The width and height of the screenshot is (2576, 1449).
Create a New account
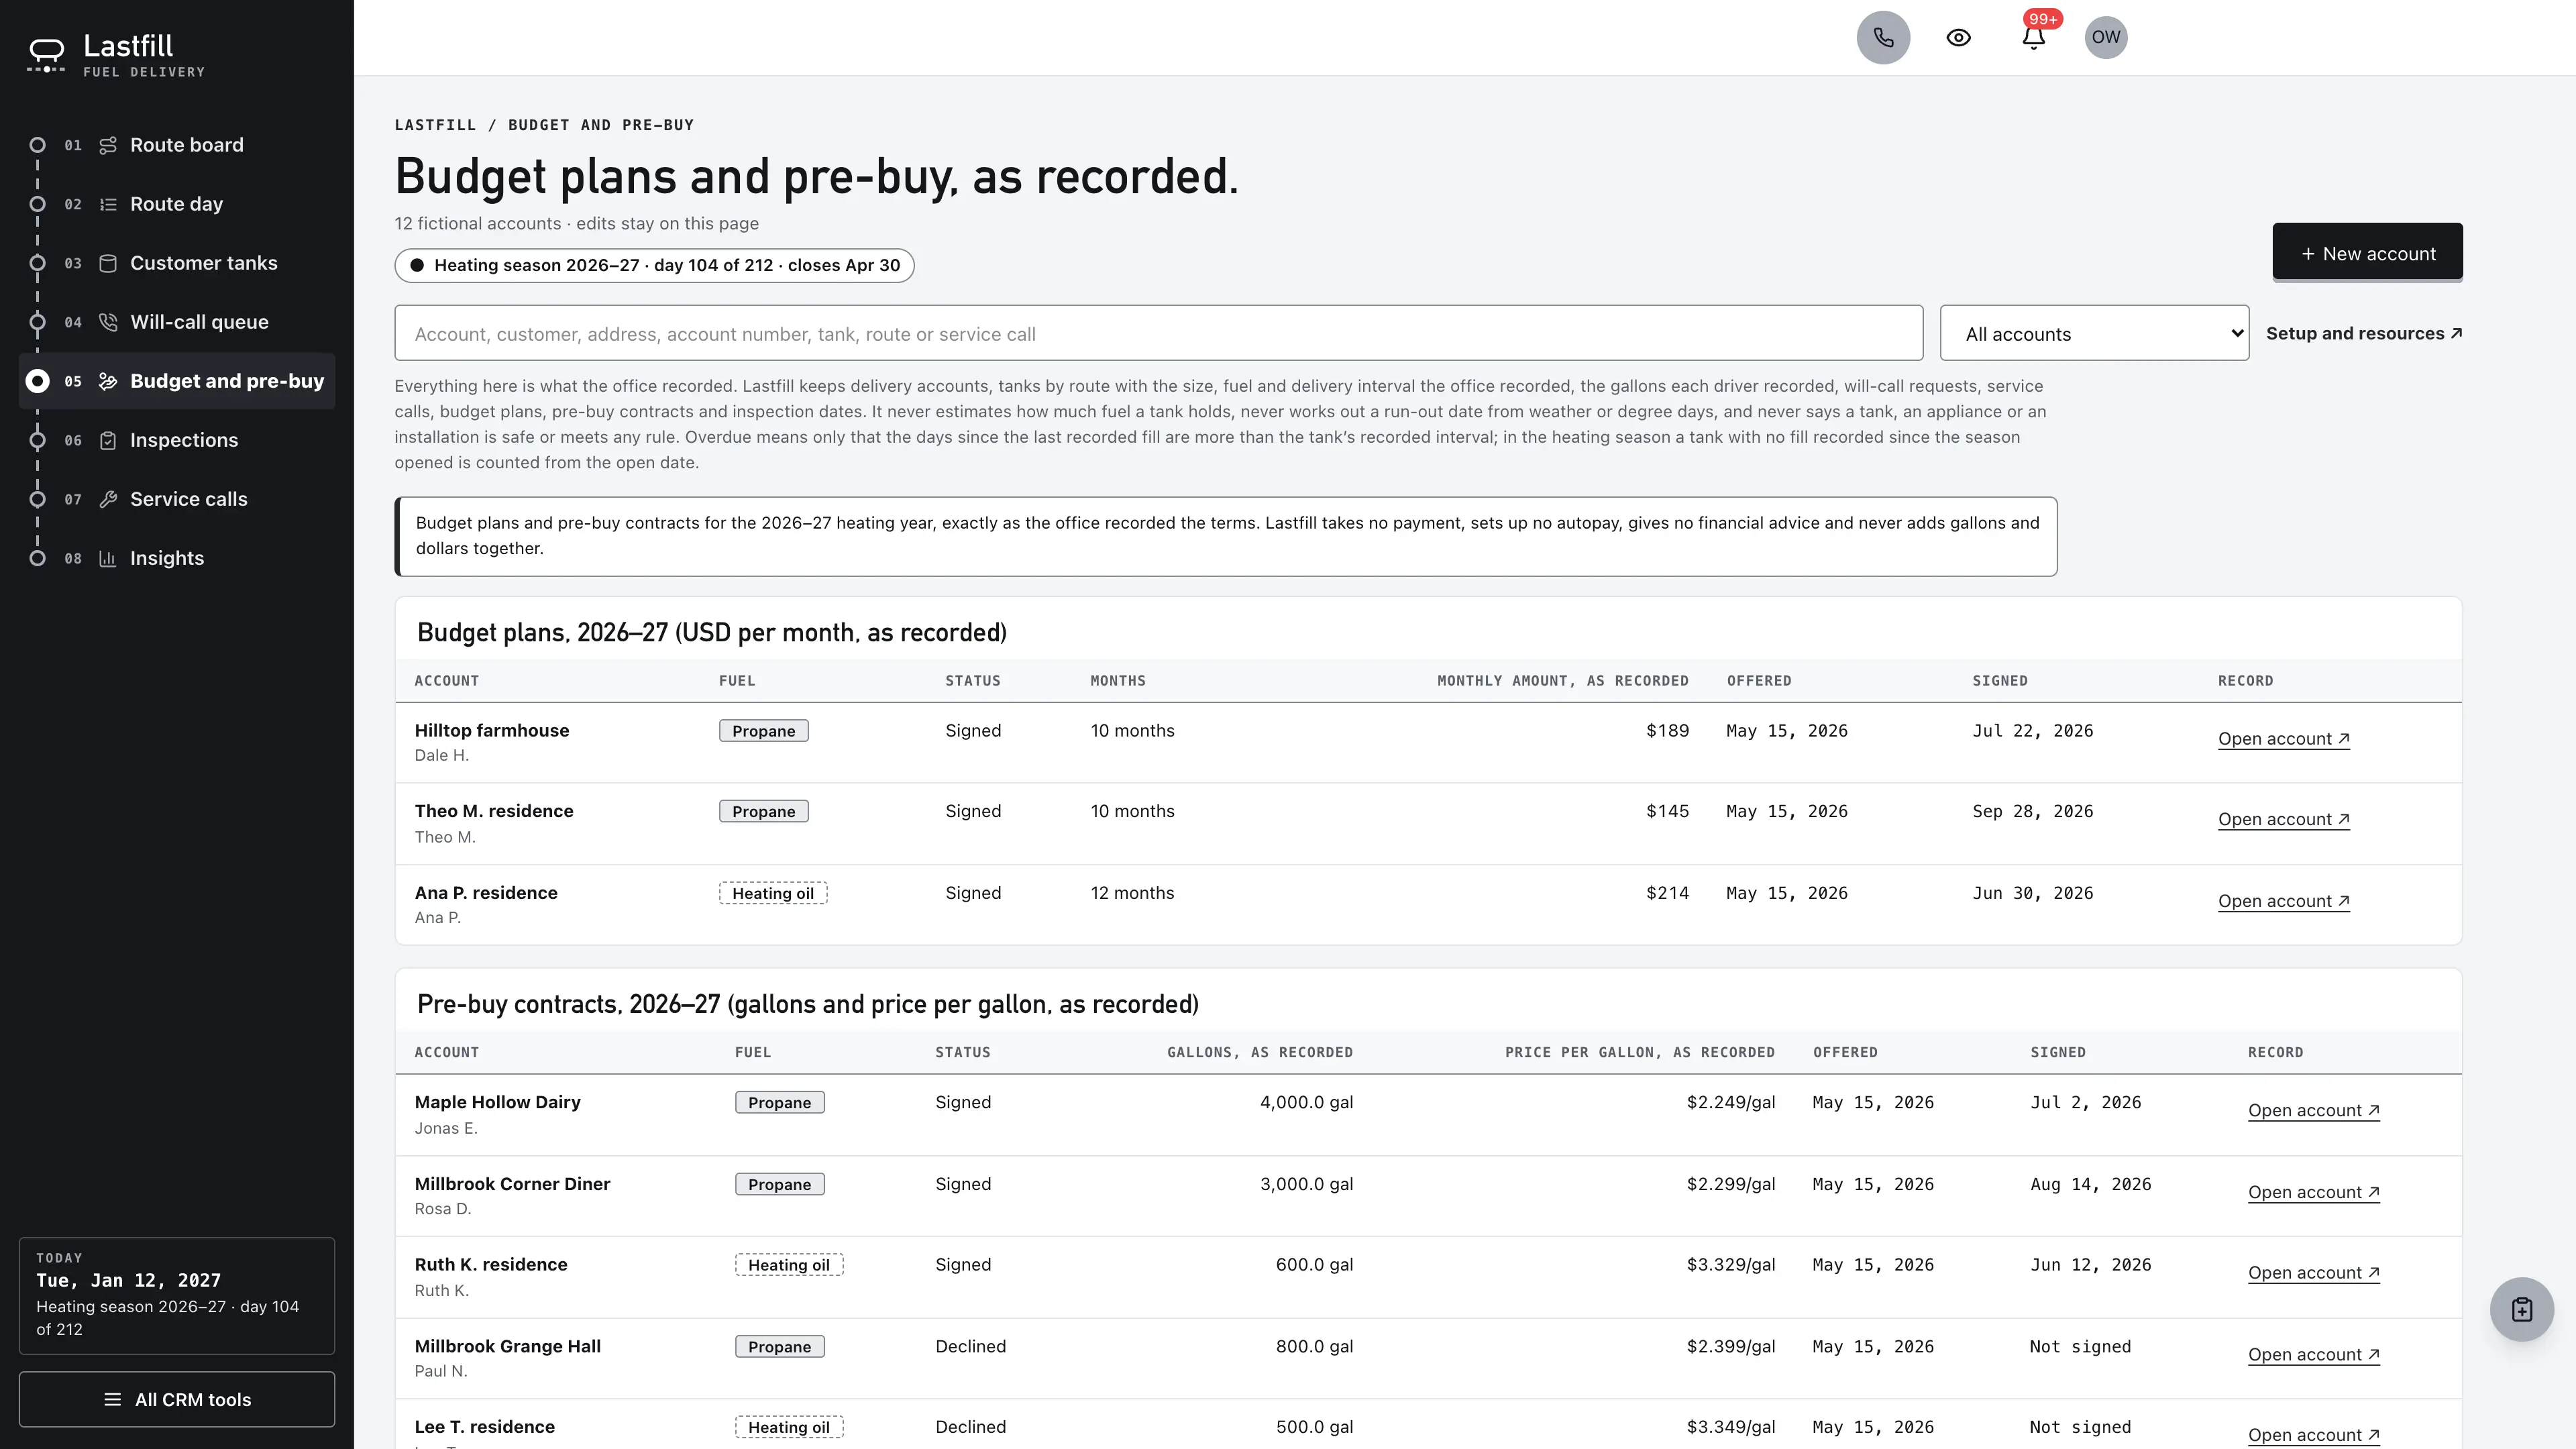pos(2367,253)
